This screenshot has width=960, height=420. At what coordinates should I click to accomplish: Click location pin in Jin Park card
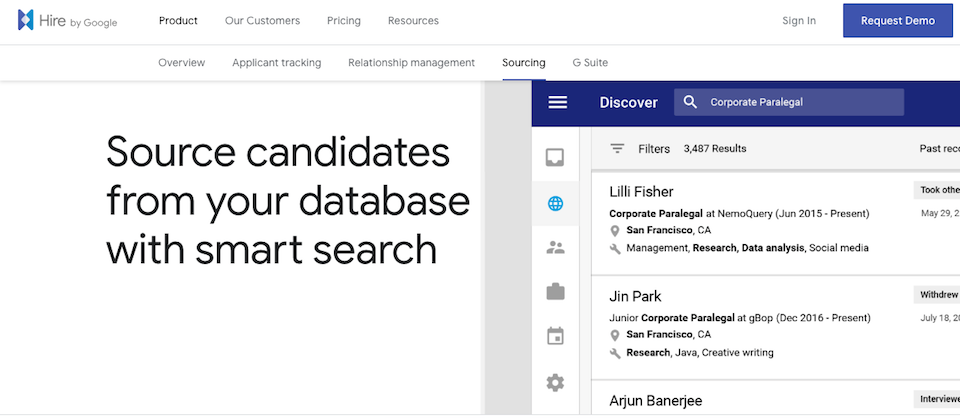pyautogui.click(x=615, y=335)
